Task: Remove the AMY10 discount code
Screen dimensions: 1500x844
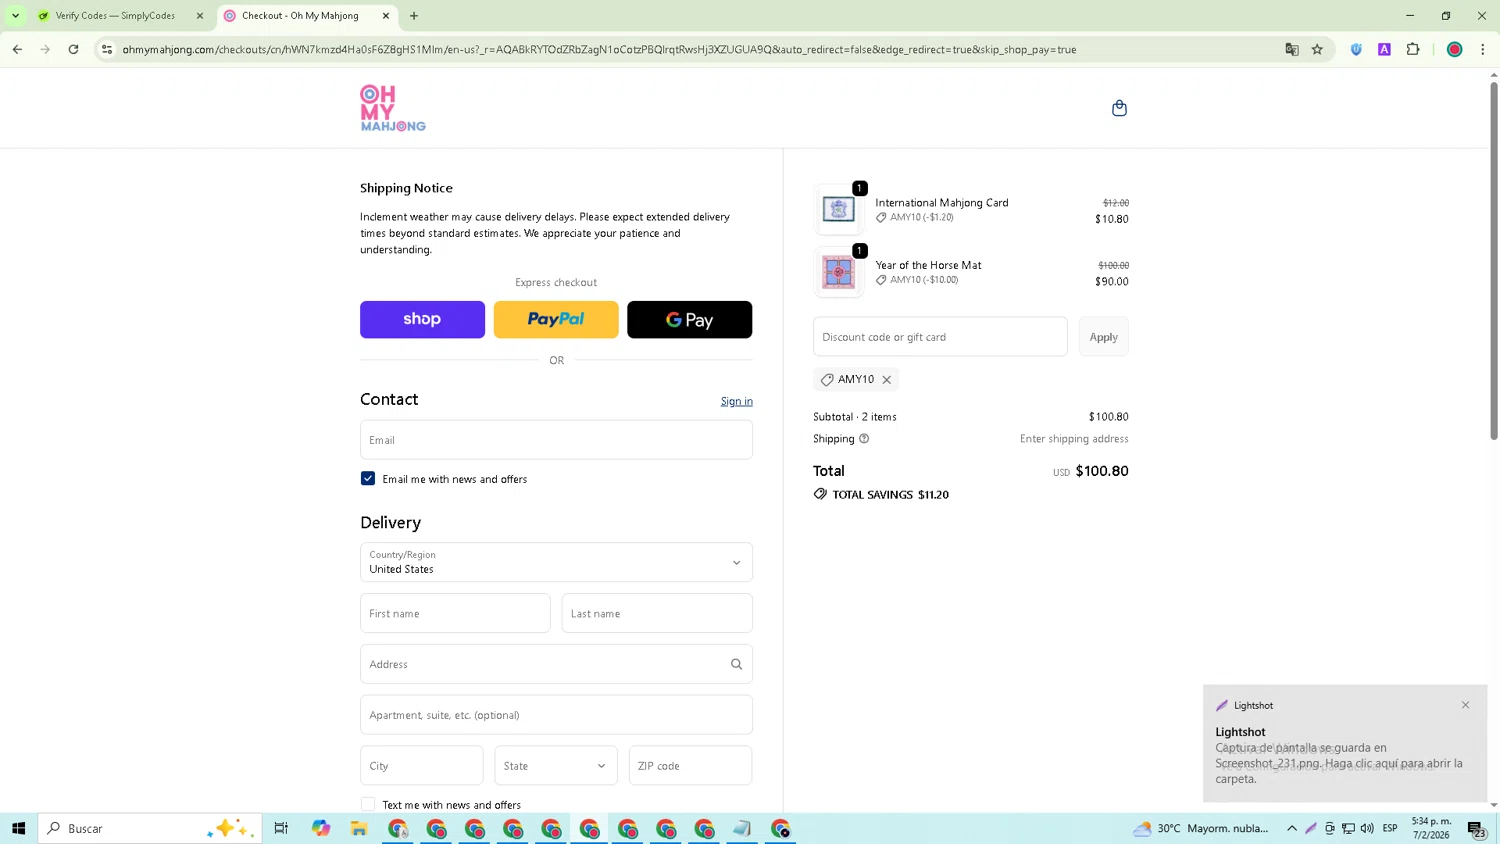Action: pyautogui.click(x=886, y=380)
